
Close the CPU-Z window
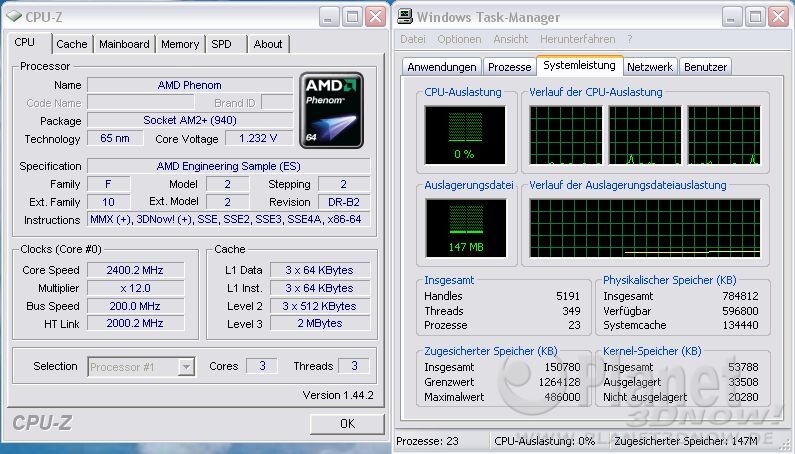(x=376, y=17)
